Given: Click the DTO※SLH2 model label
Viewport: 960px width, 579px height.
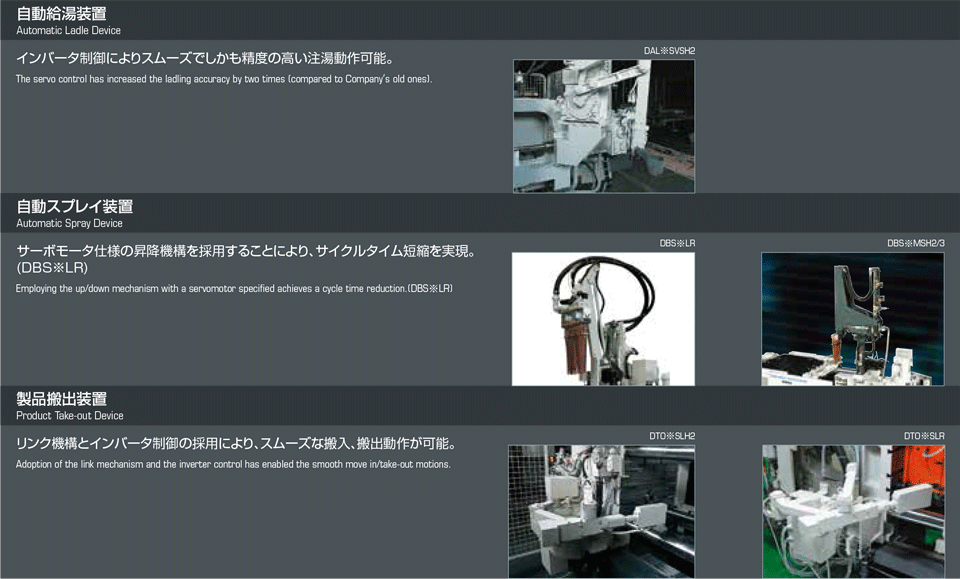Looking at the screenshot, I should [x=671, y=436].
